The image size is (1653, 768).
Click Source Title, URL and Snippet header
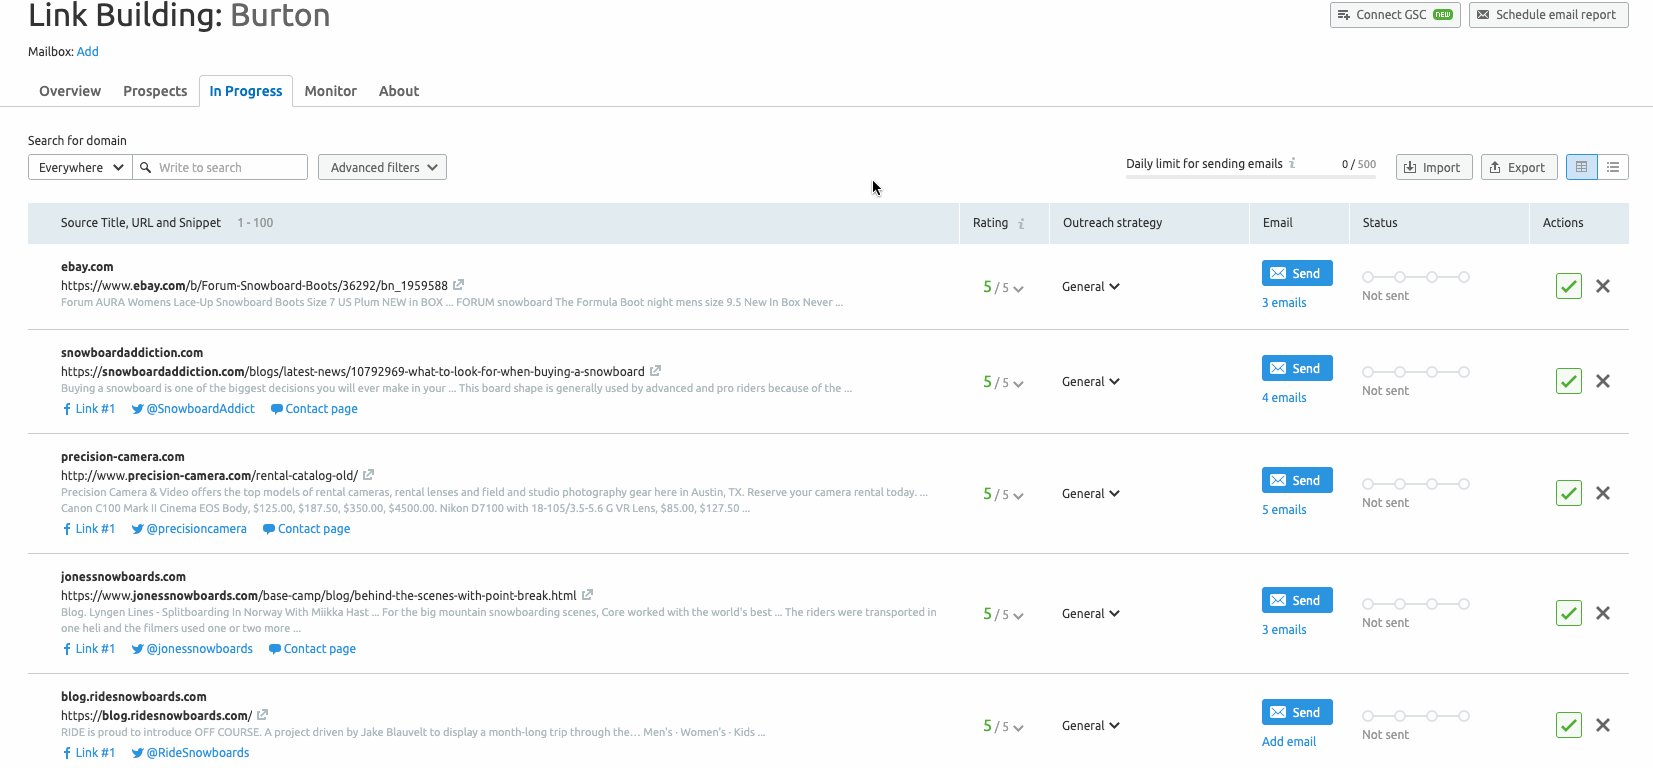(141, 223)
